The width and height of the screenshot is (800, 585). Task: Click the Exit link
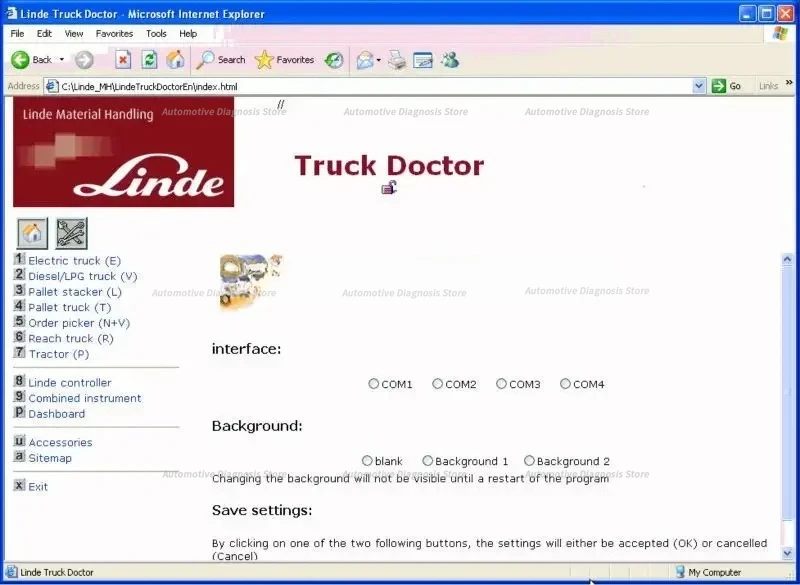click(x=38, y=487)
